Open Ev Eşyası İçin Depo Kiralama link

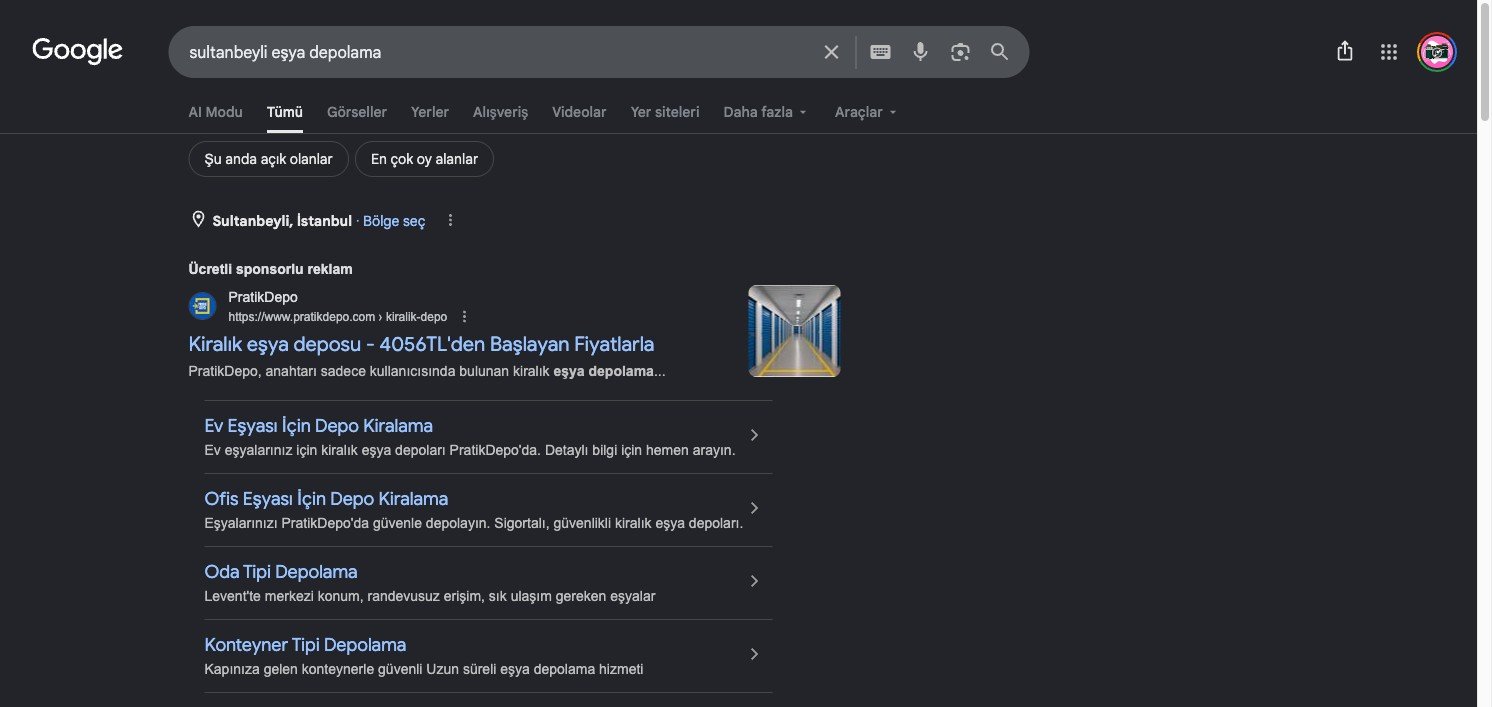pos(318,426)
